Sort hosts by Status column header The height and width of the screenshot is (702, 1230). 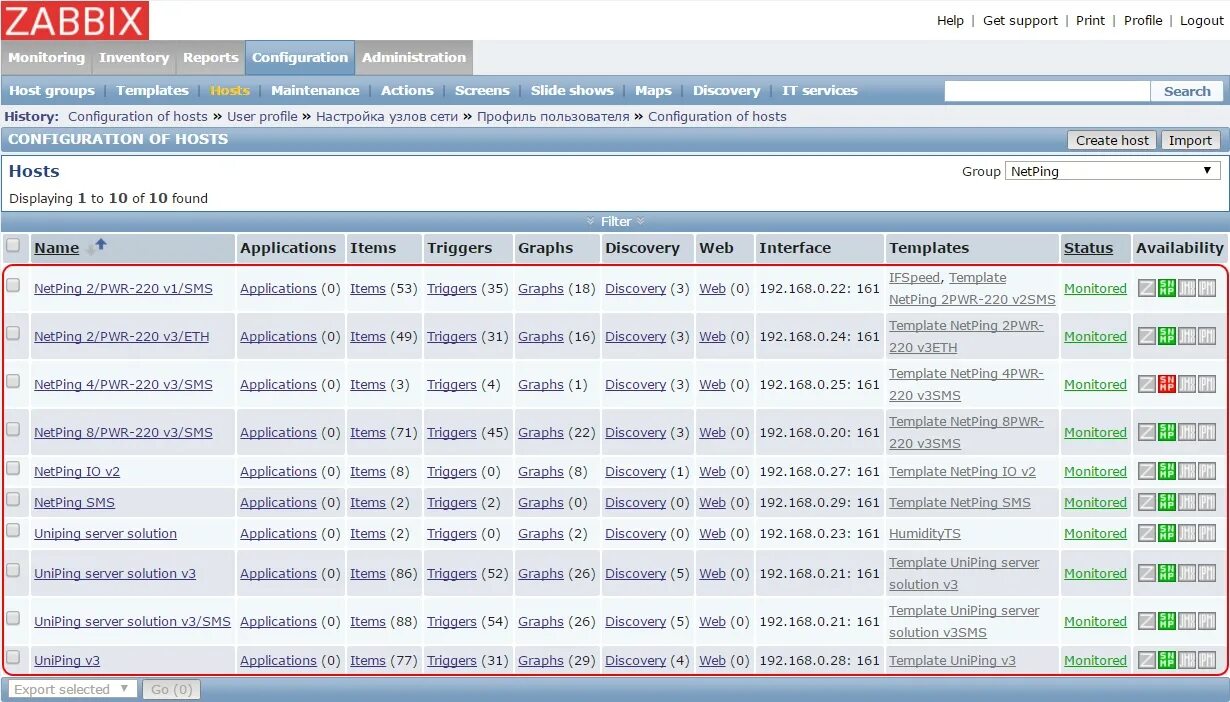coord(1088,248)
